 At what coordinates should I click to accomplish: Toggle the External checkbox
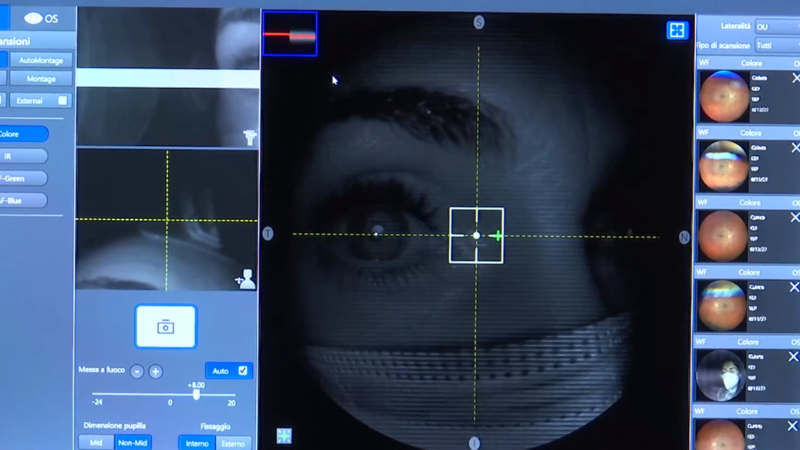(x=62, y=101)
